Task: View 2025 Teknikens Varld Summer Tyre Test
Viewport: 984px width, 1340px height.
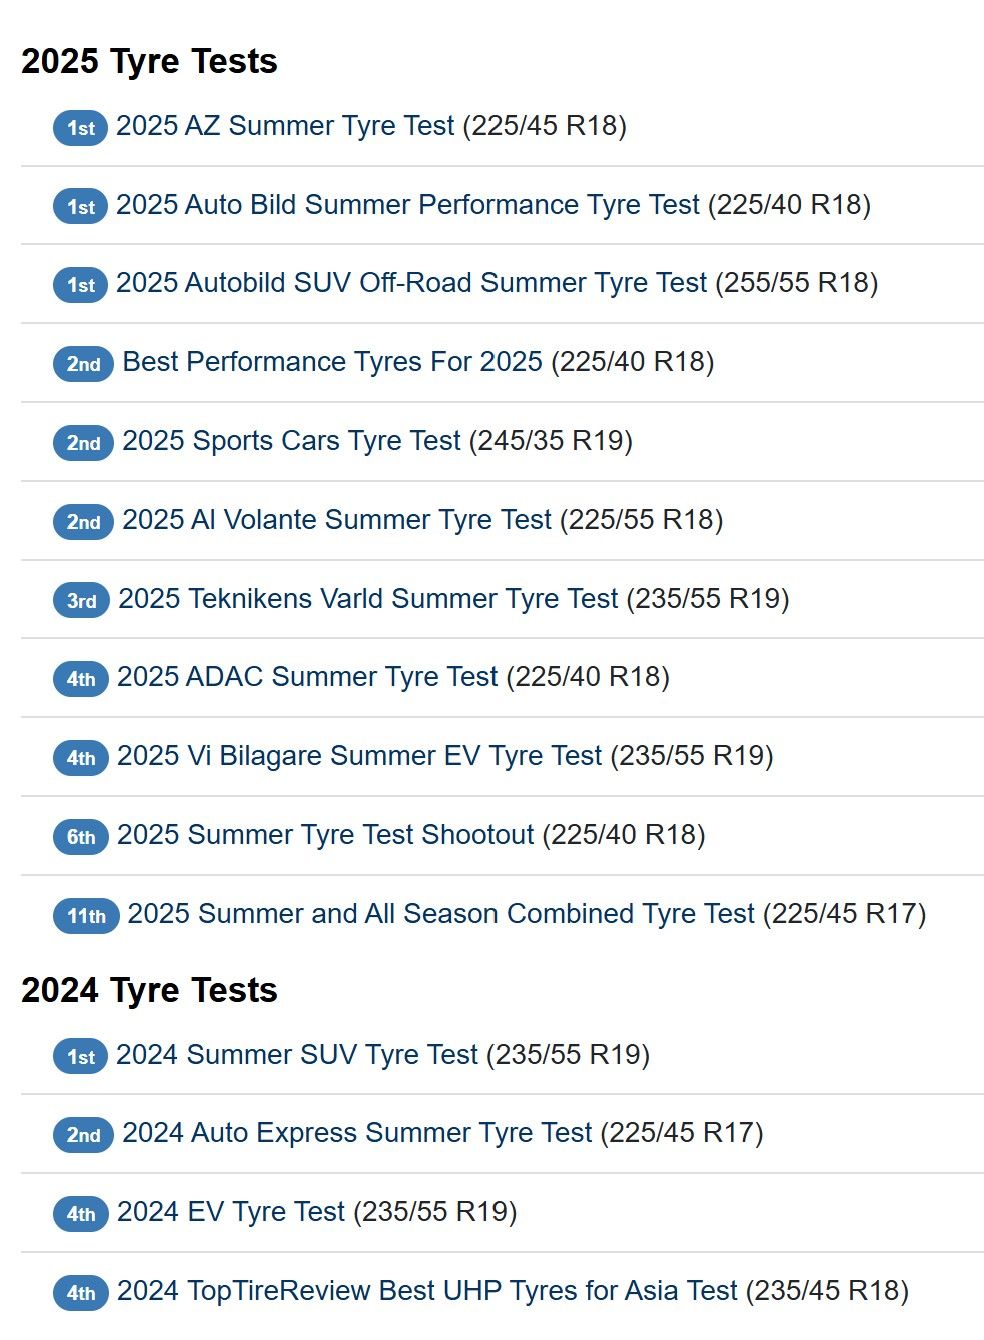Action: (x=368, y=599)
